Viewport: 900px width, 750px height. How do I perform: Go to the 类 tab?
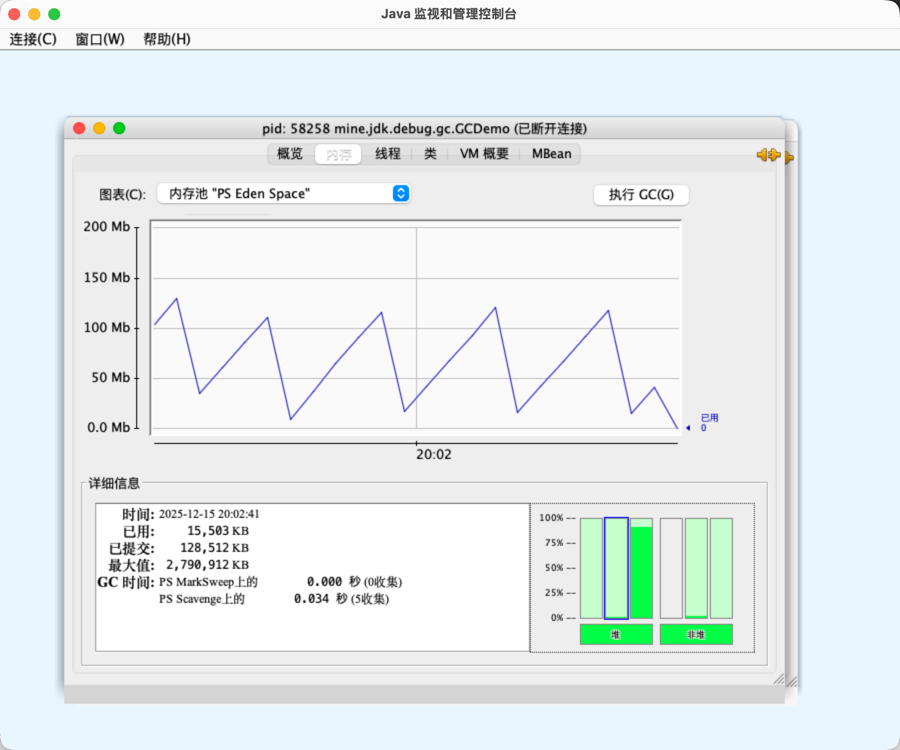430,154
